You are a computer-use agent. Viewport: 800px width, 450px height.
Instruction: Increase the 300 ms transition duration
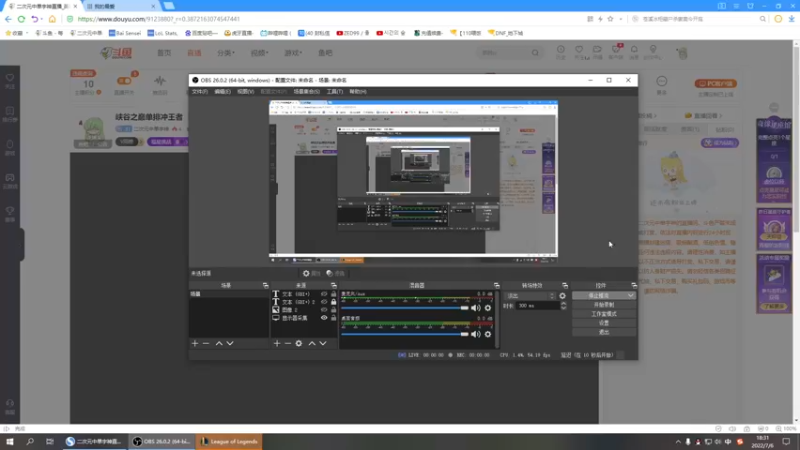[563, 304]
